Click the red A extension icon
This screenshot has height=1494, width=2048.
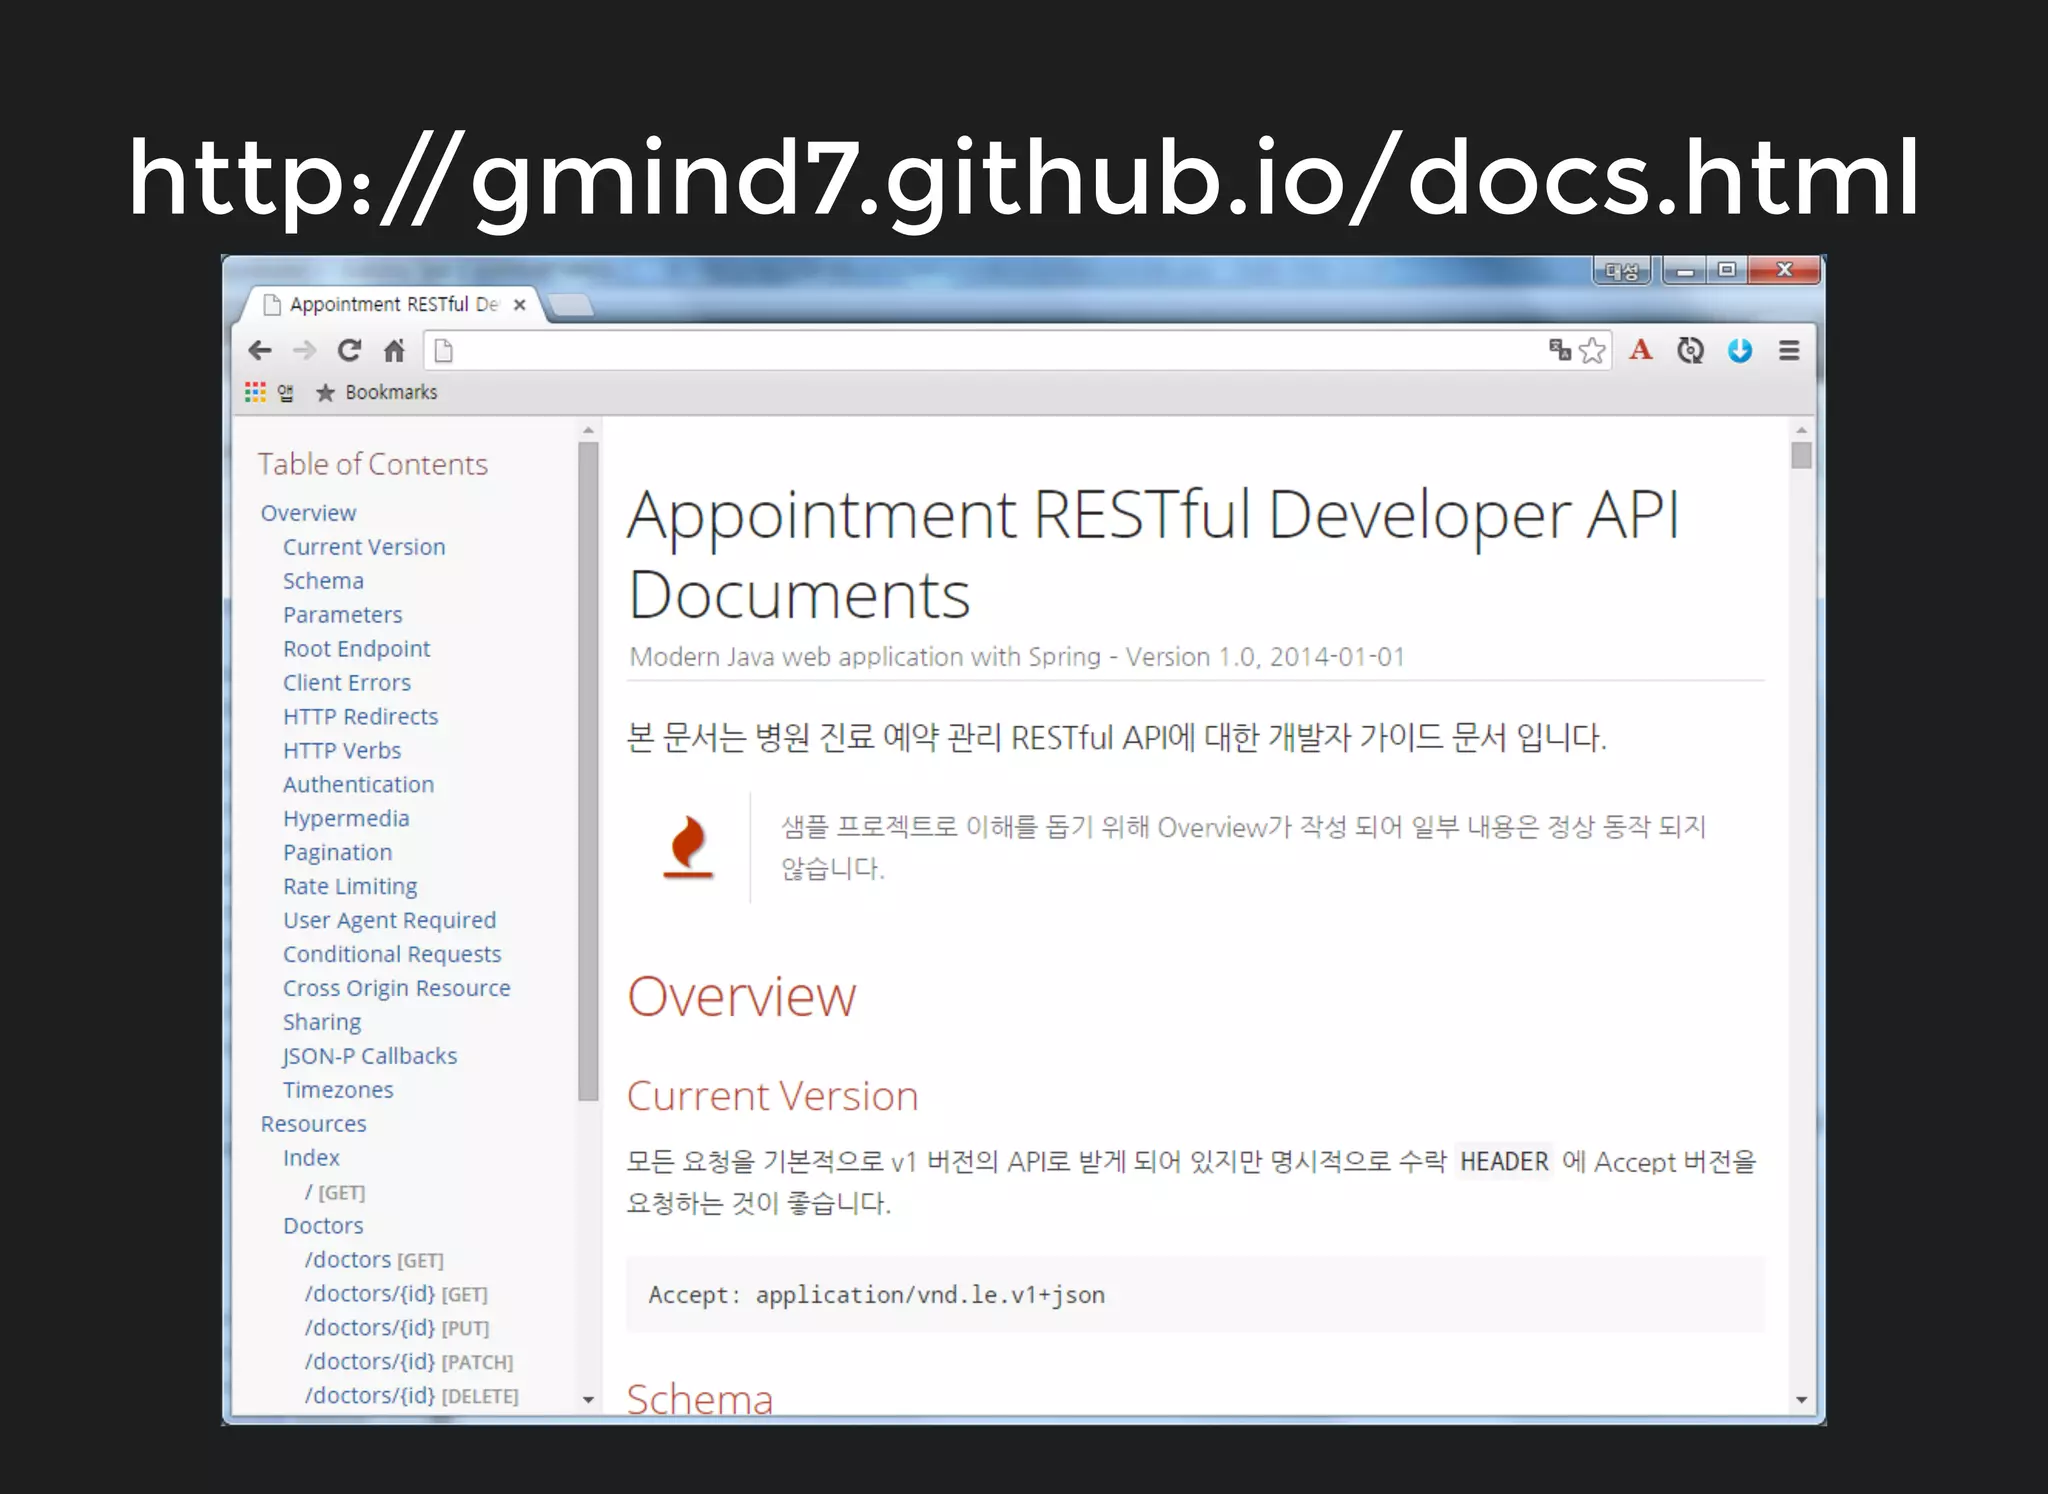click(x=1641, y=350)
